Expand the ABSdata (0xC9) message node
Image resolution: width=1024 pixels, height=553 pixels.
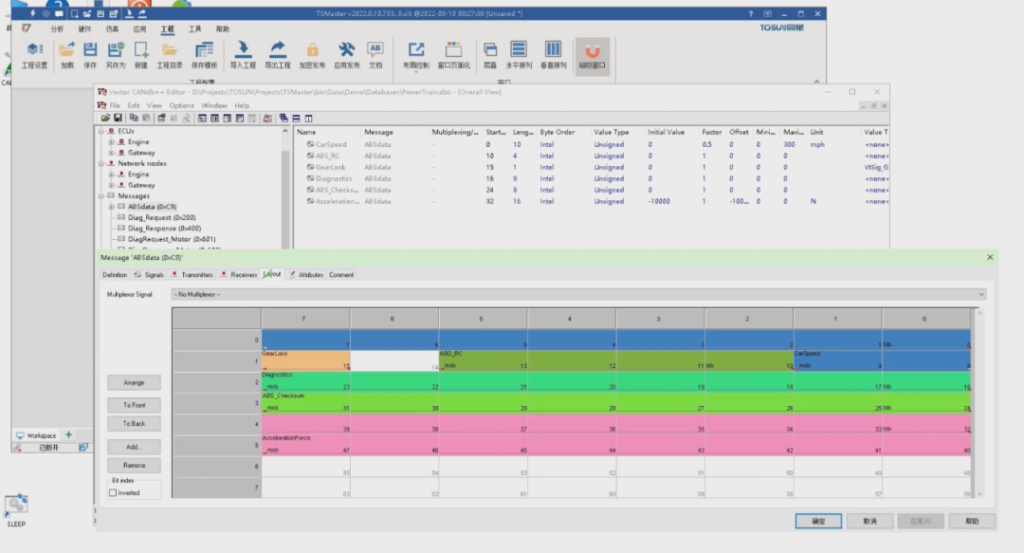coord(112,207)
